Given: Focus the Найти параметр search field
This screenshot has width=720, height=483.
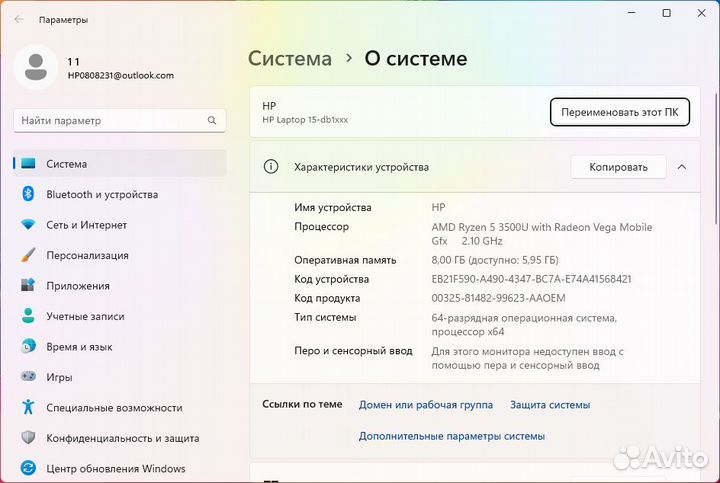Looking at the screenshot, I should click(119, 120).
